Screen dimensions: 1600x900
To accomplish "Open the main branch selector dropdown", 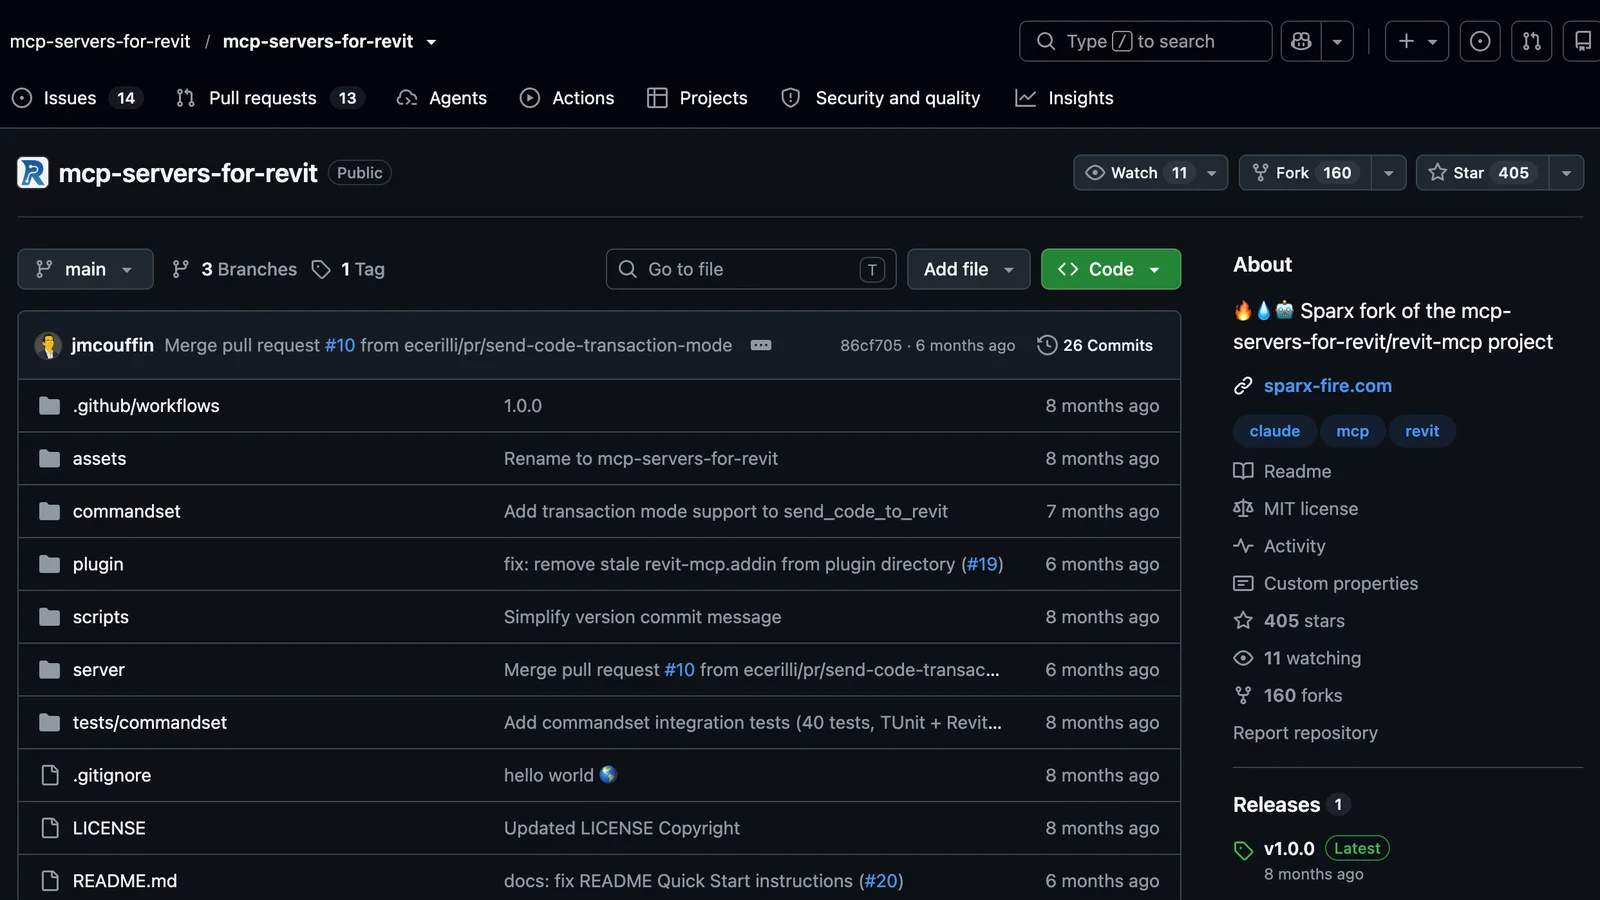I will tap(85, 269).
